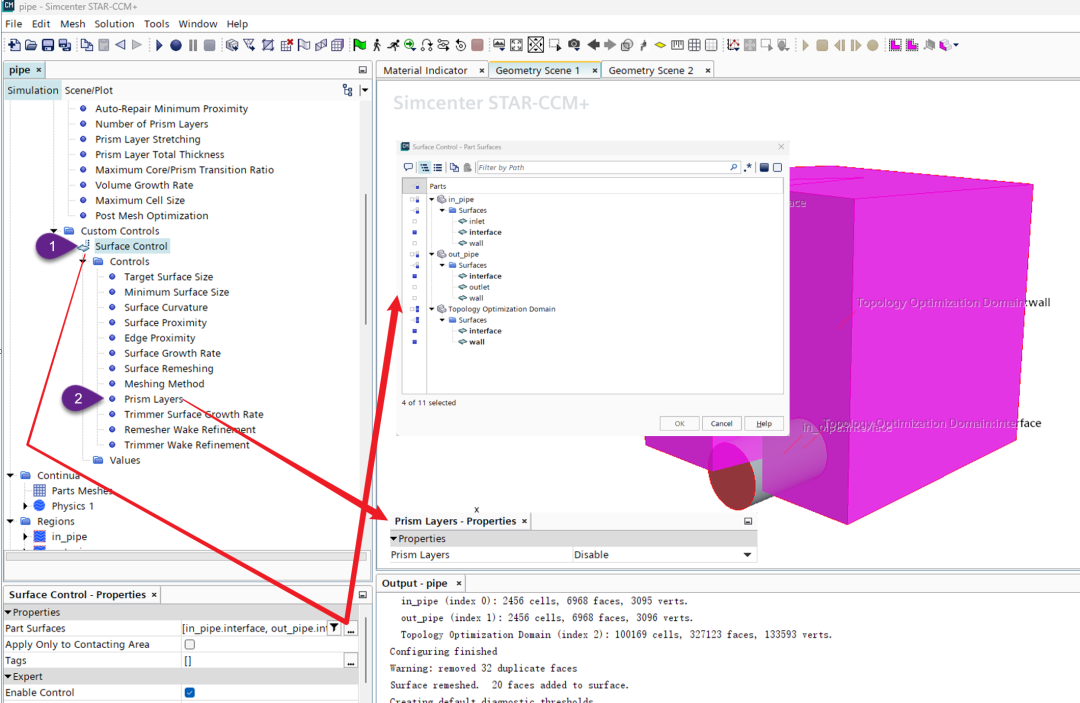The image size is (1080, 703).
Task: Click the walking man Step icon
Action: tap(377, 45)
